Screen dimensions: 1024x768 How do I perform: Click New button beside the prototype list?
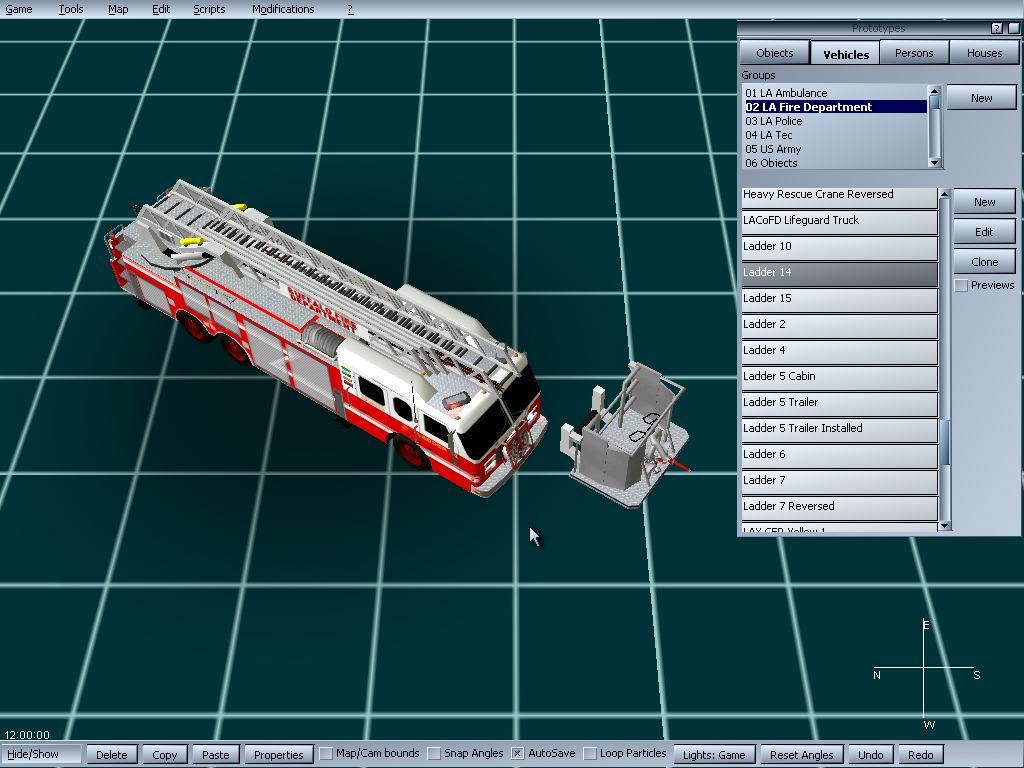984,202
